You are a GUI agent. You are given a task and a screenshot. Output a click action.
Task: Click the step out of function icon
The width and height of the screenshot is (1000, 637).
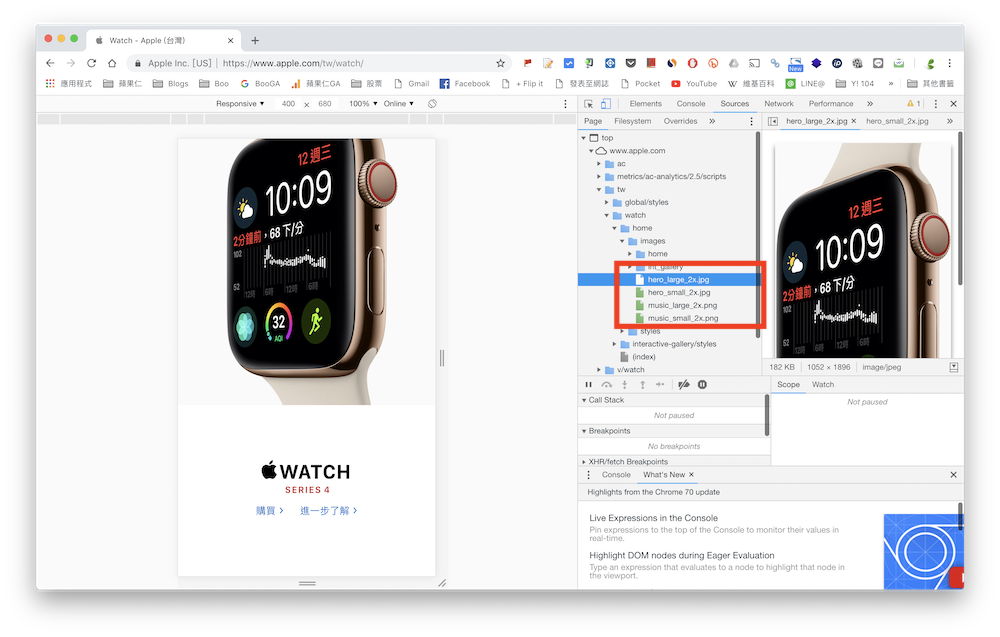(x=642, y=384)
